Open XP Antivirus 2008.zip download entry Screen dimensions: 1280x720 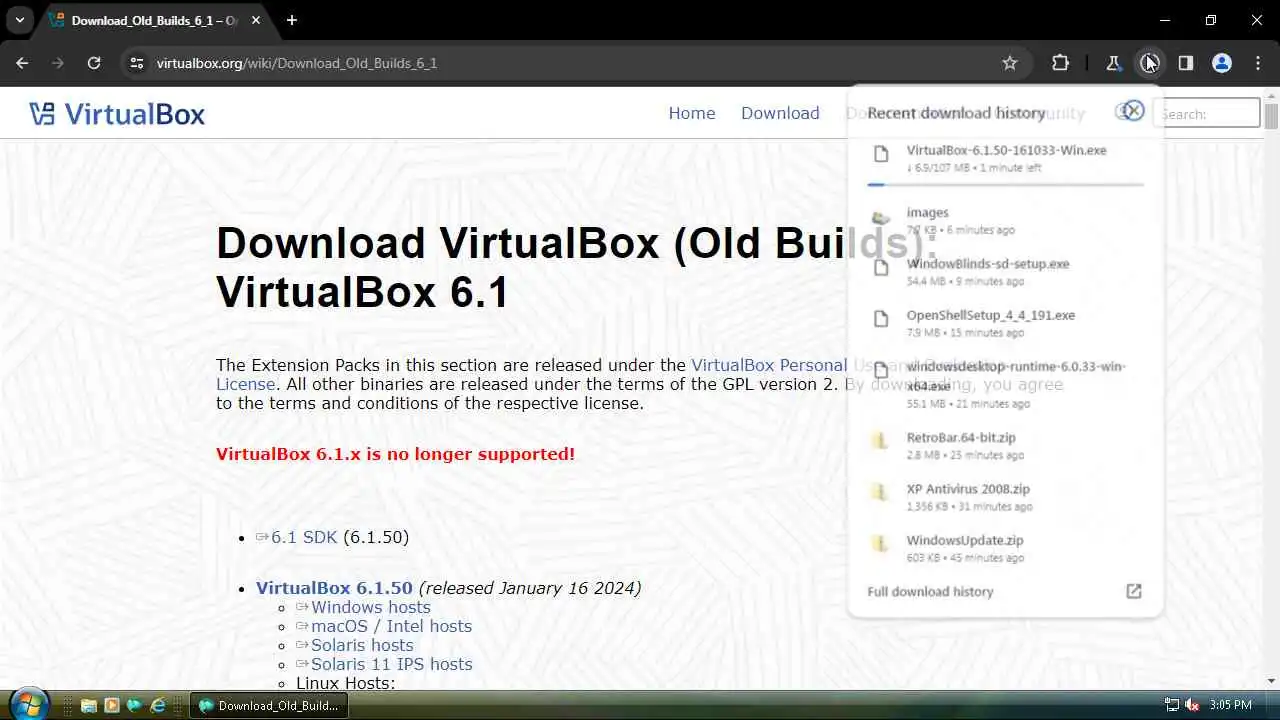(x=1005, y=497)
